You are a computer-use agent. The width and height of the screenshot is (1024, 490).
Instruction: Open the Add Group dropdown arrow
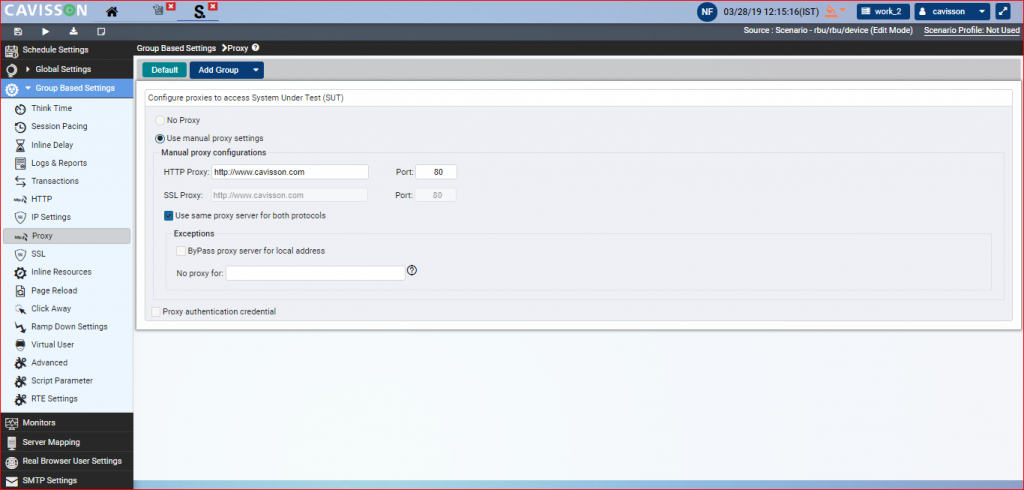coord(256,70)
